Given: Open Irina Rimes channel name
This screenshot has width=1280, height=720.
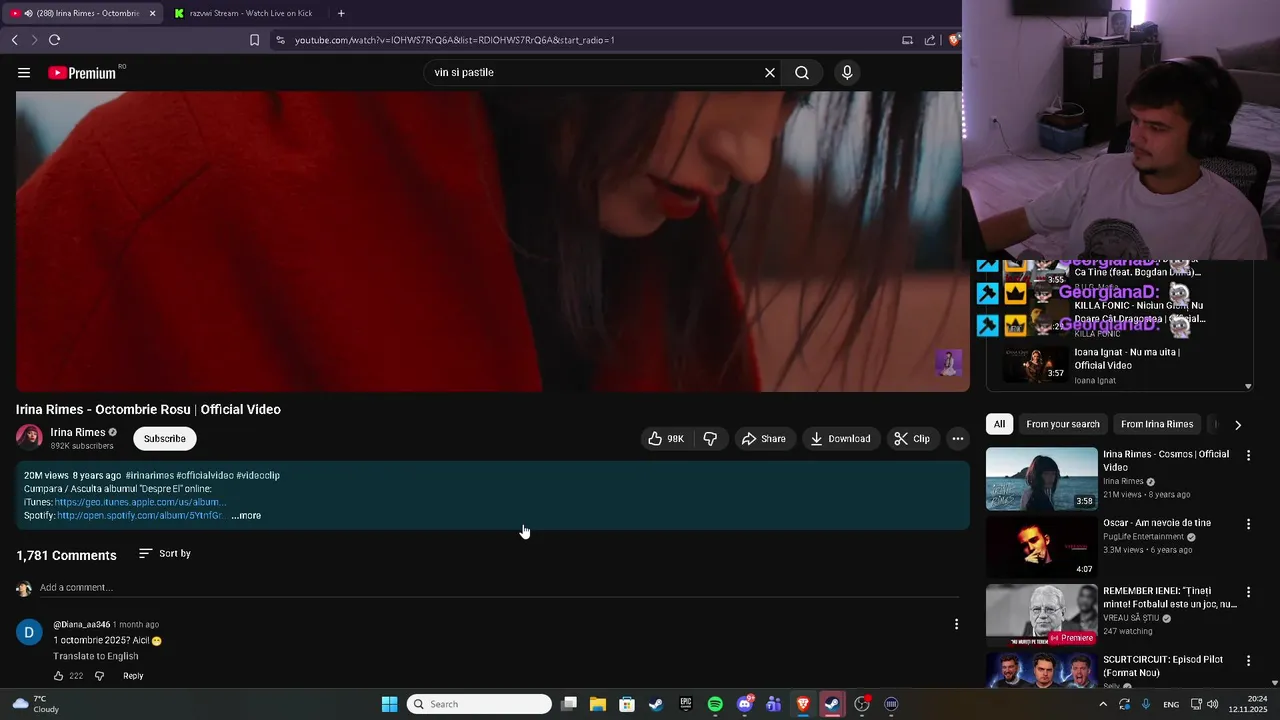Looking at the screenshot, I should click(78, 432).
